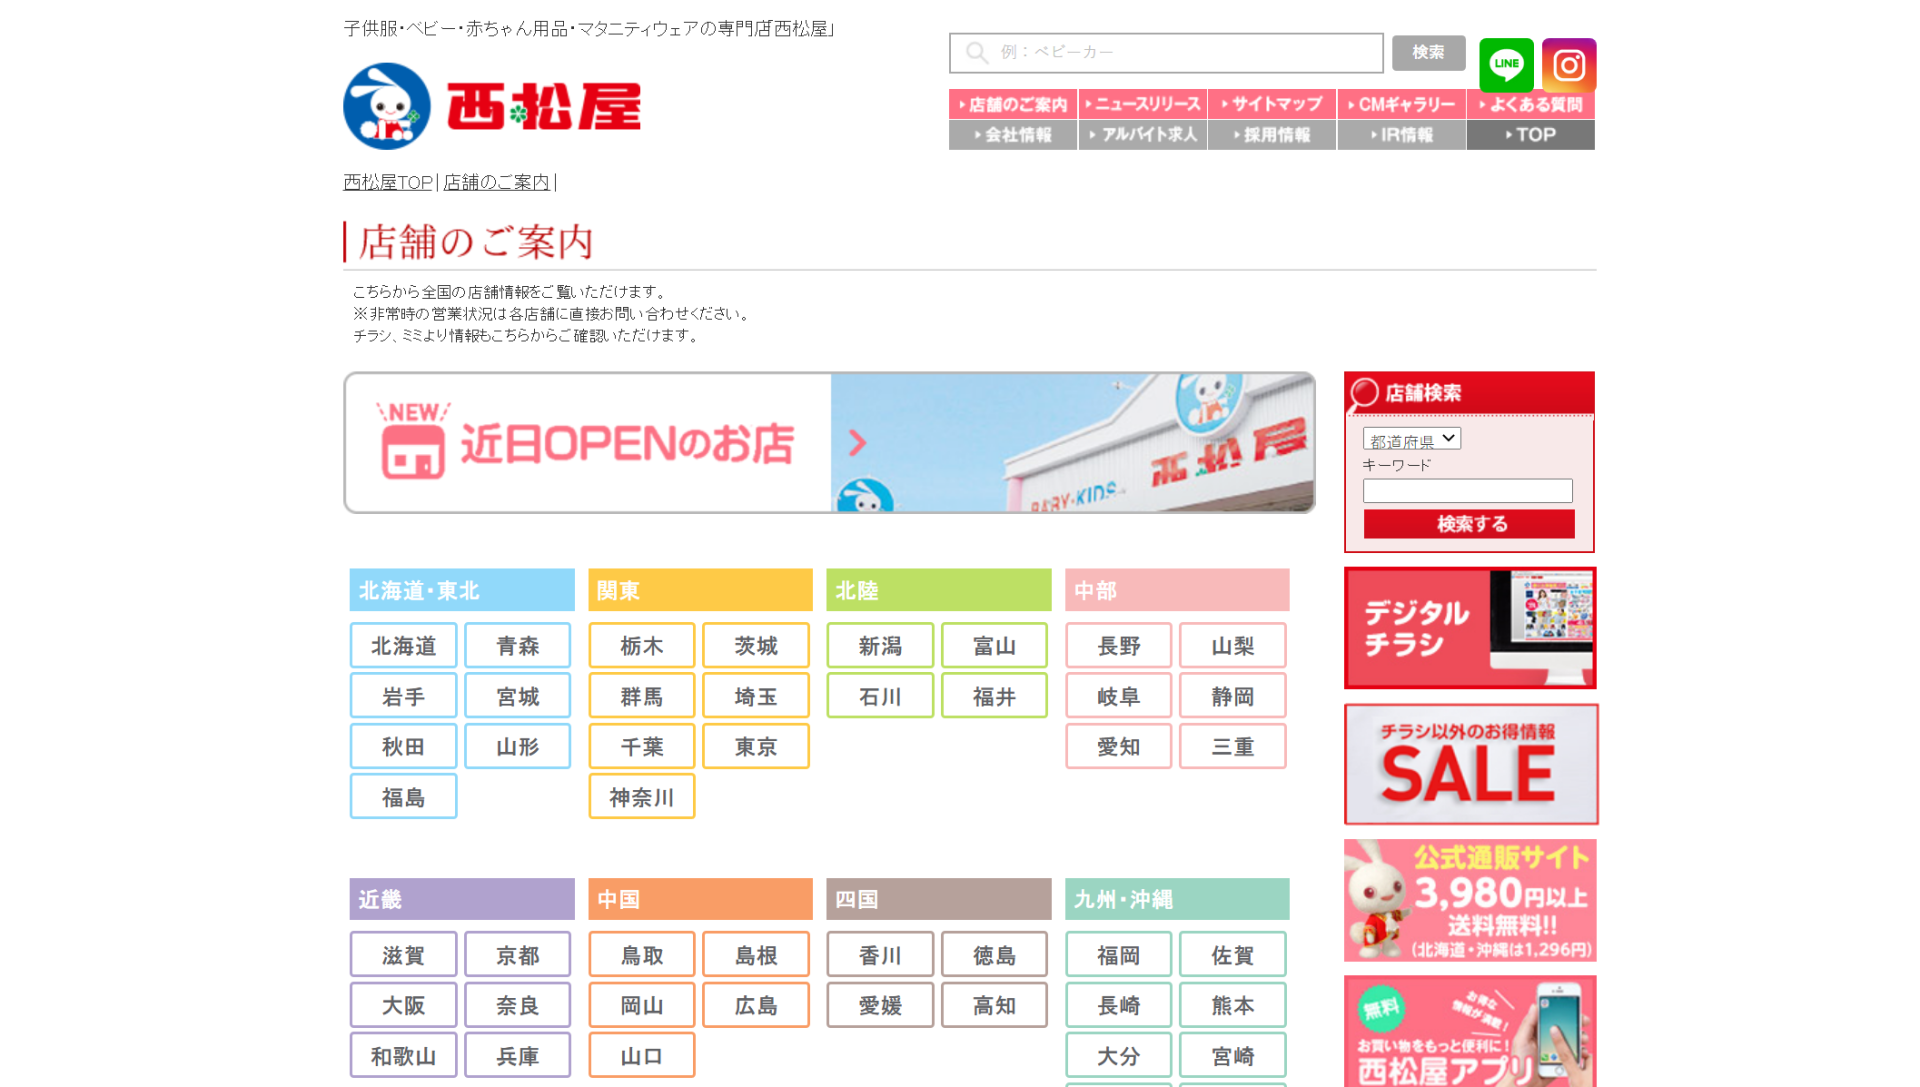1920x1087 pixels.
Task: Pick 富山 under 北陸
Action: click(x=994, y=646)
